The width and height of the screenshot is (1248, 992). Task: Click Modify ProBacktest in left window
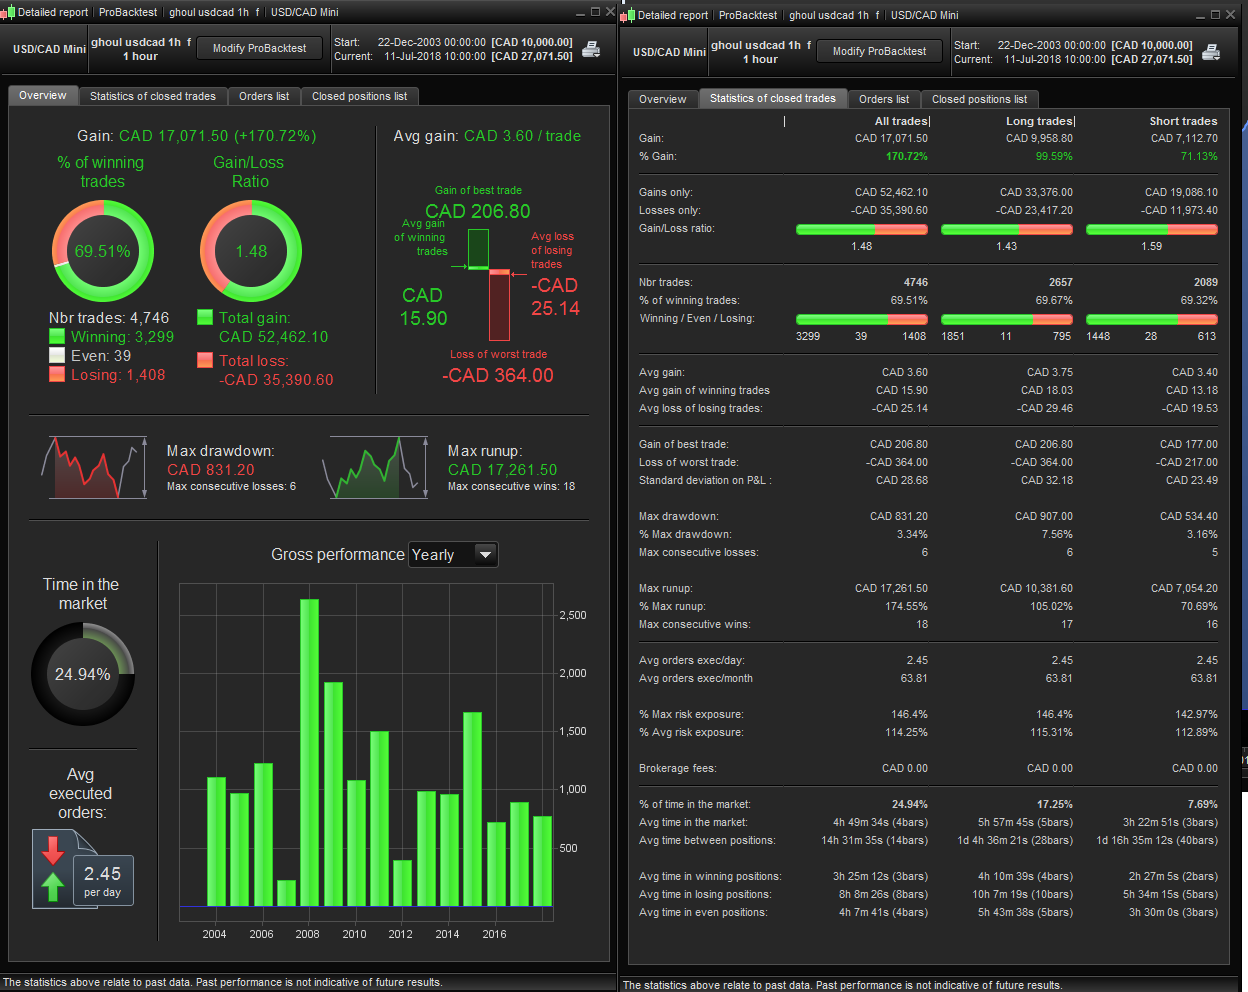[x=259, y=48]
